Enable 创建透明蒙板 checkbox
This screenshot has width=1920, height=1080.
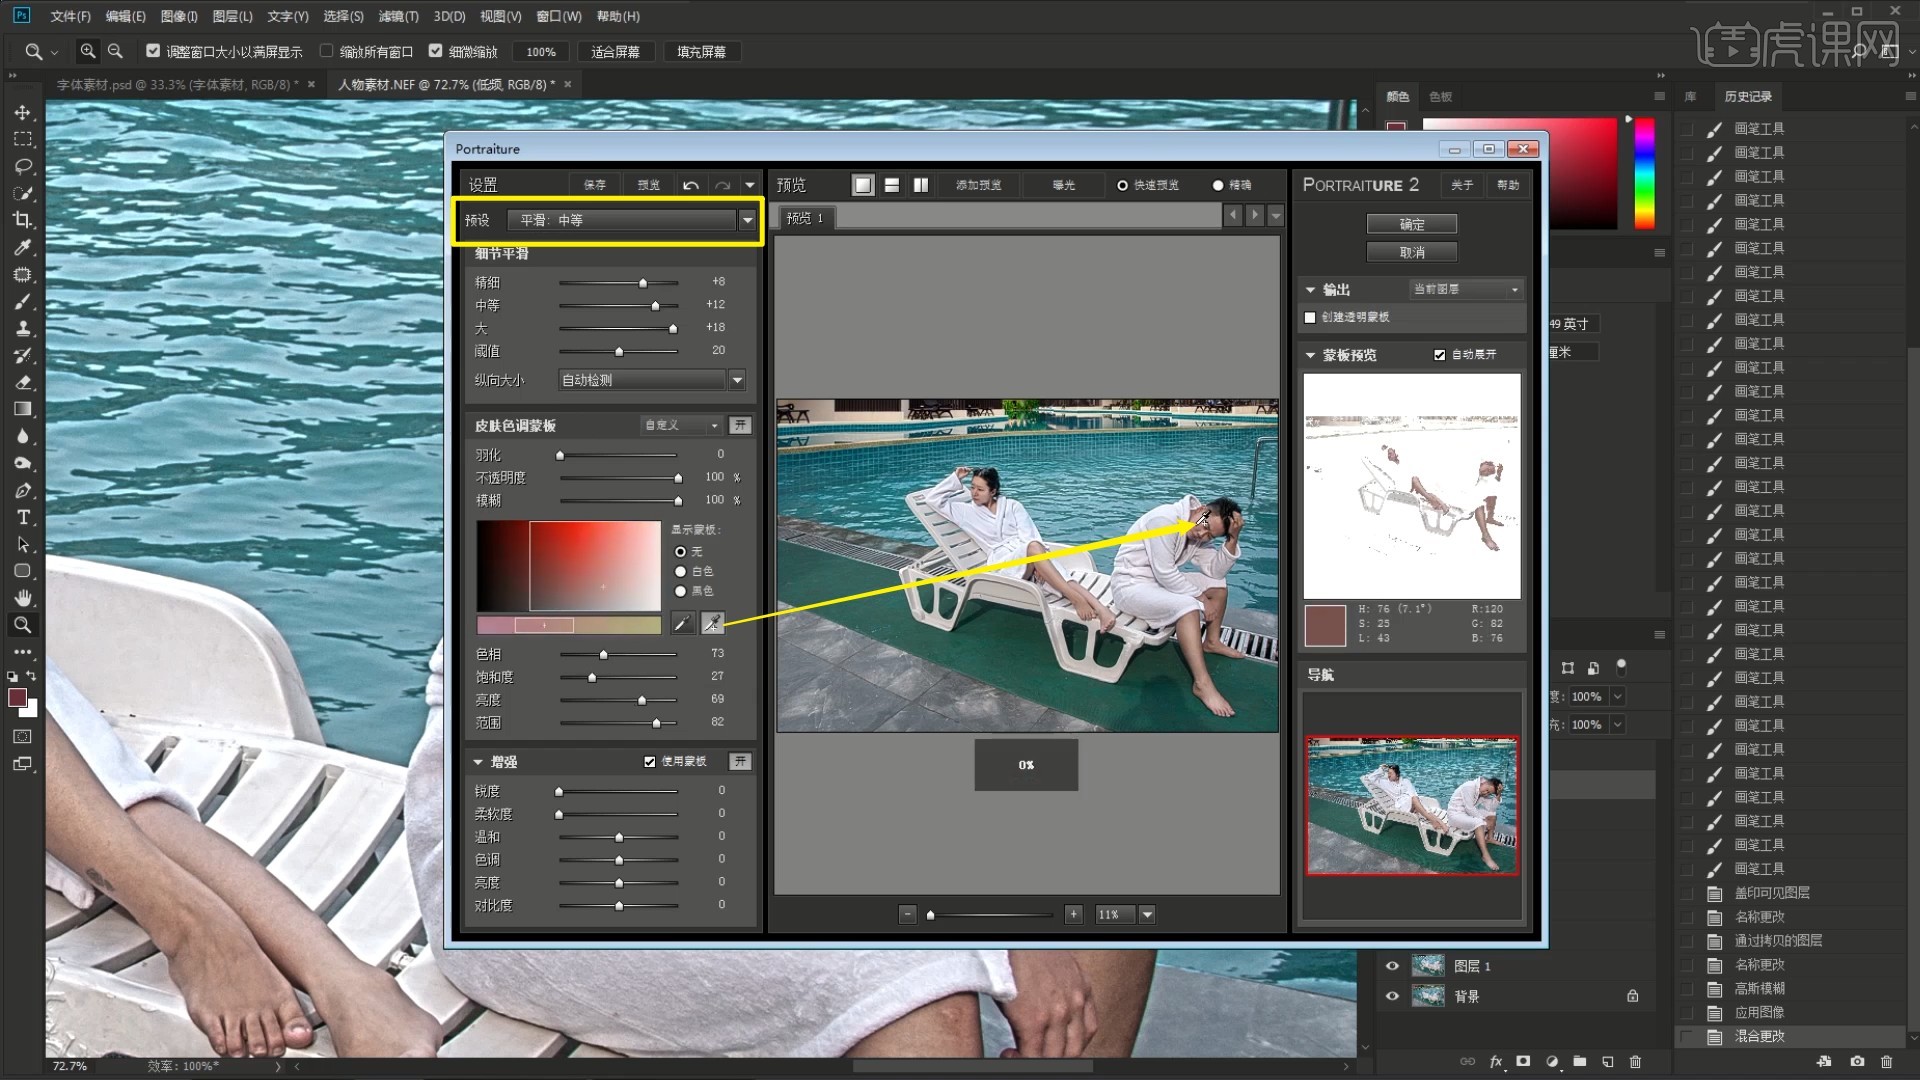point(1310,317)
